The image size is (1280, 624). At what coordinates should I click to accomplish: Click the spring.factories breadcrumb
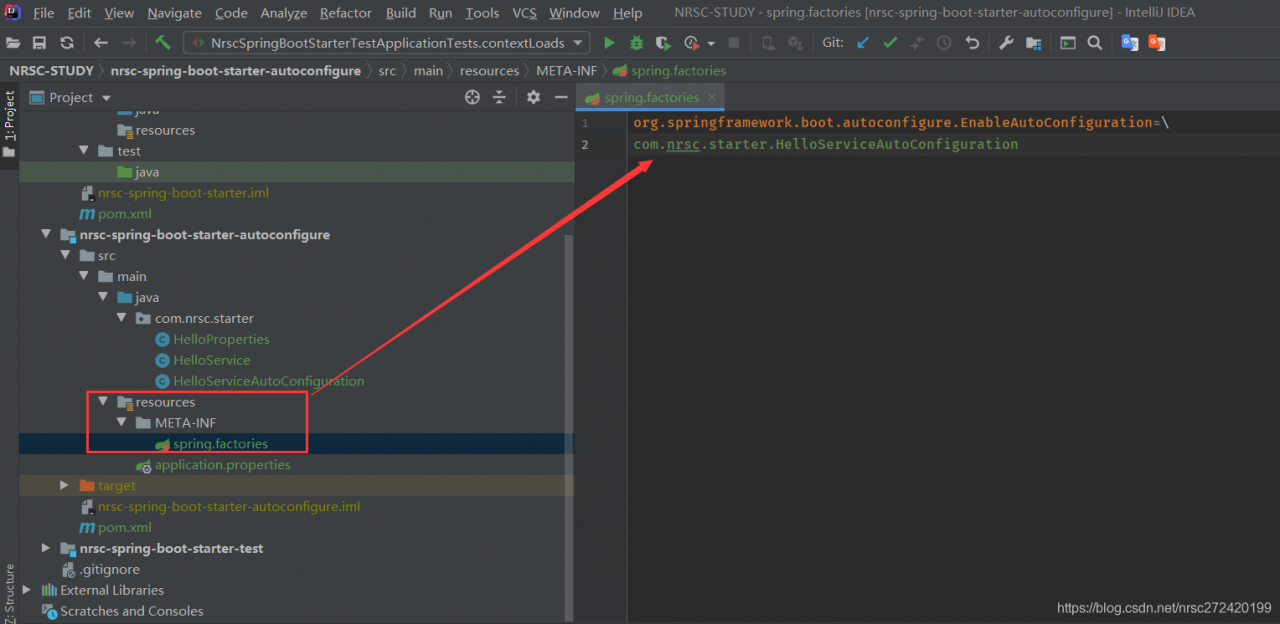tap(670, 71)
